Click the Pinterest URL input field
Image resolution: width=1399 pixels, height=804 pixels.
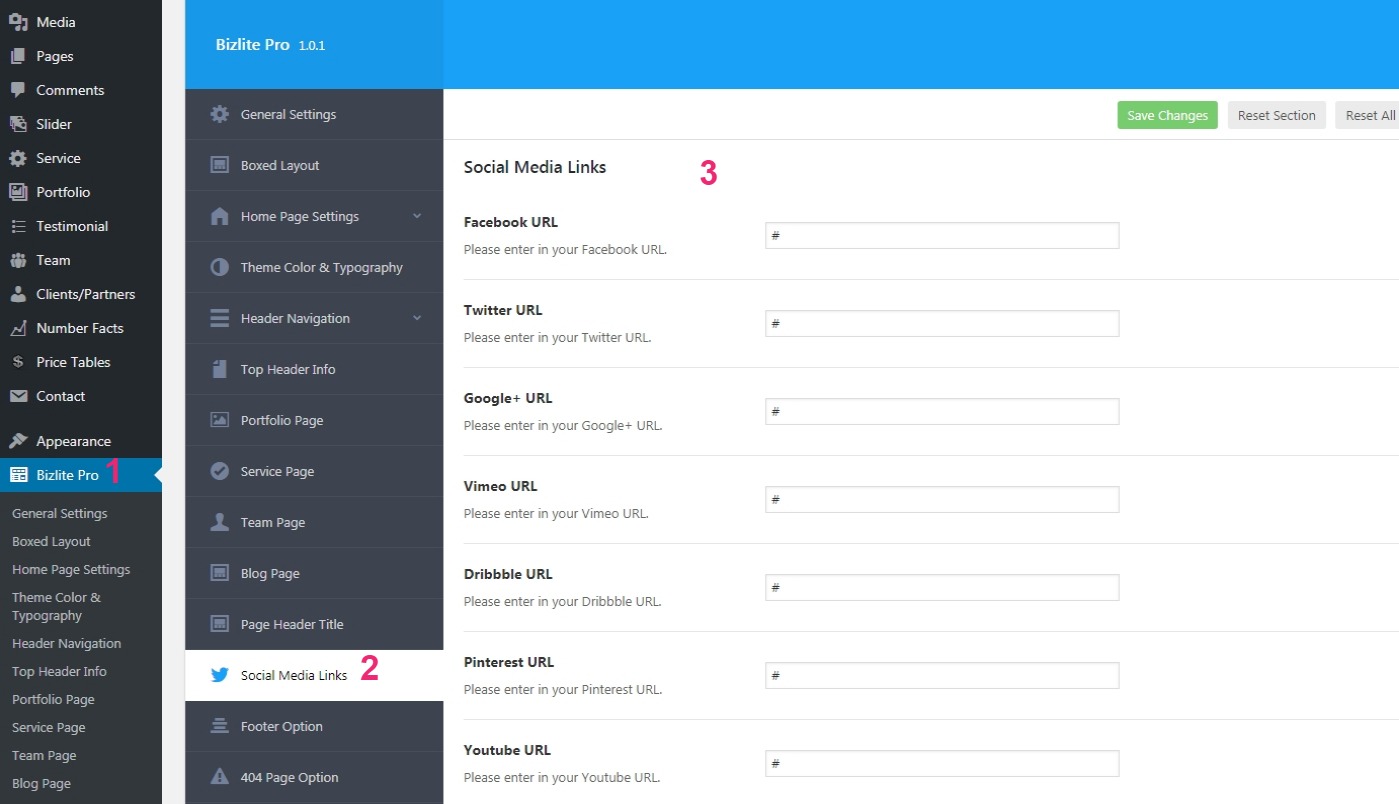click(x=942, y=675)
